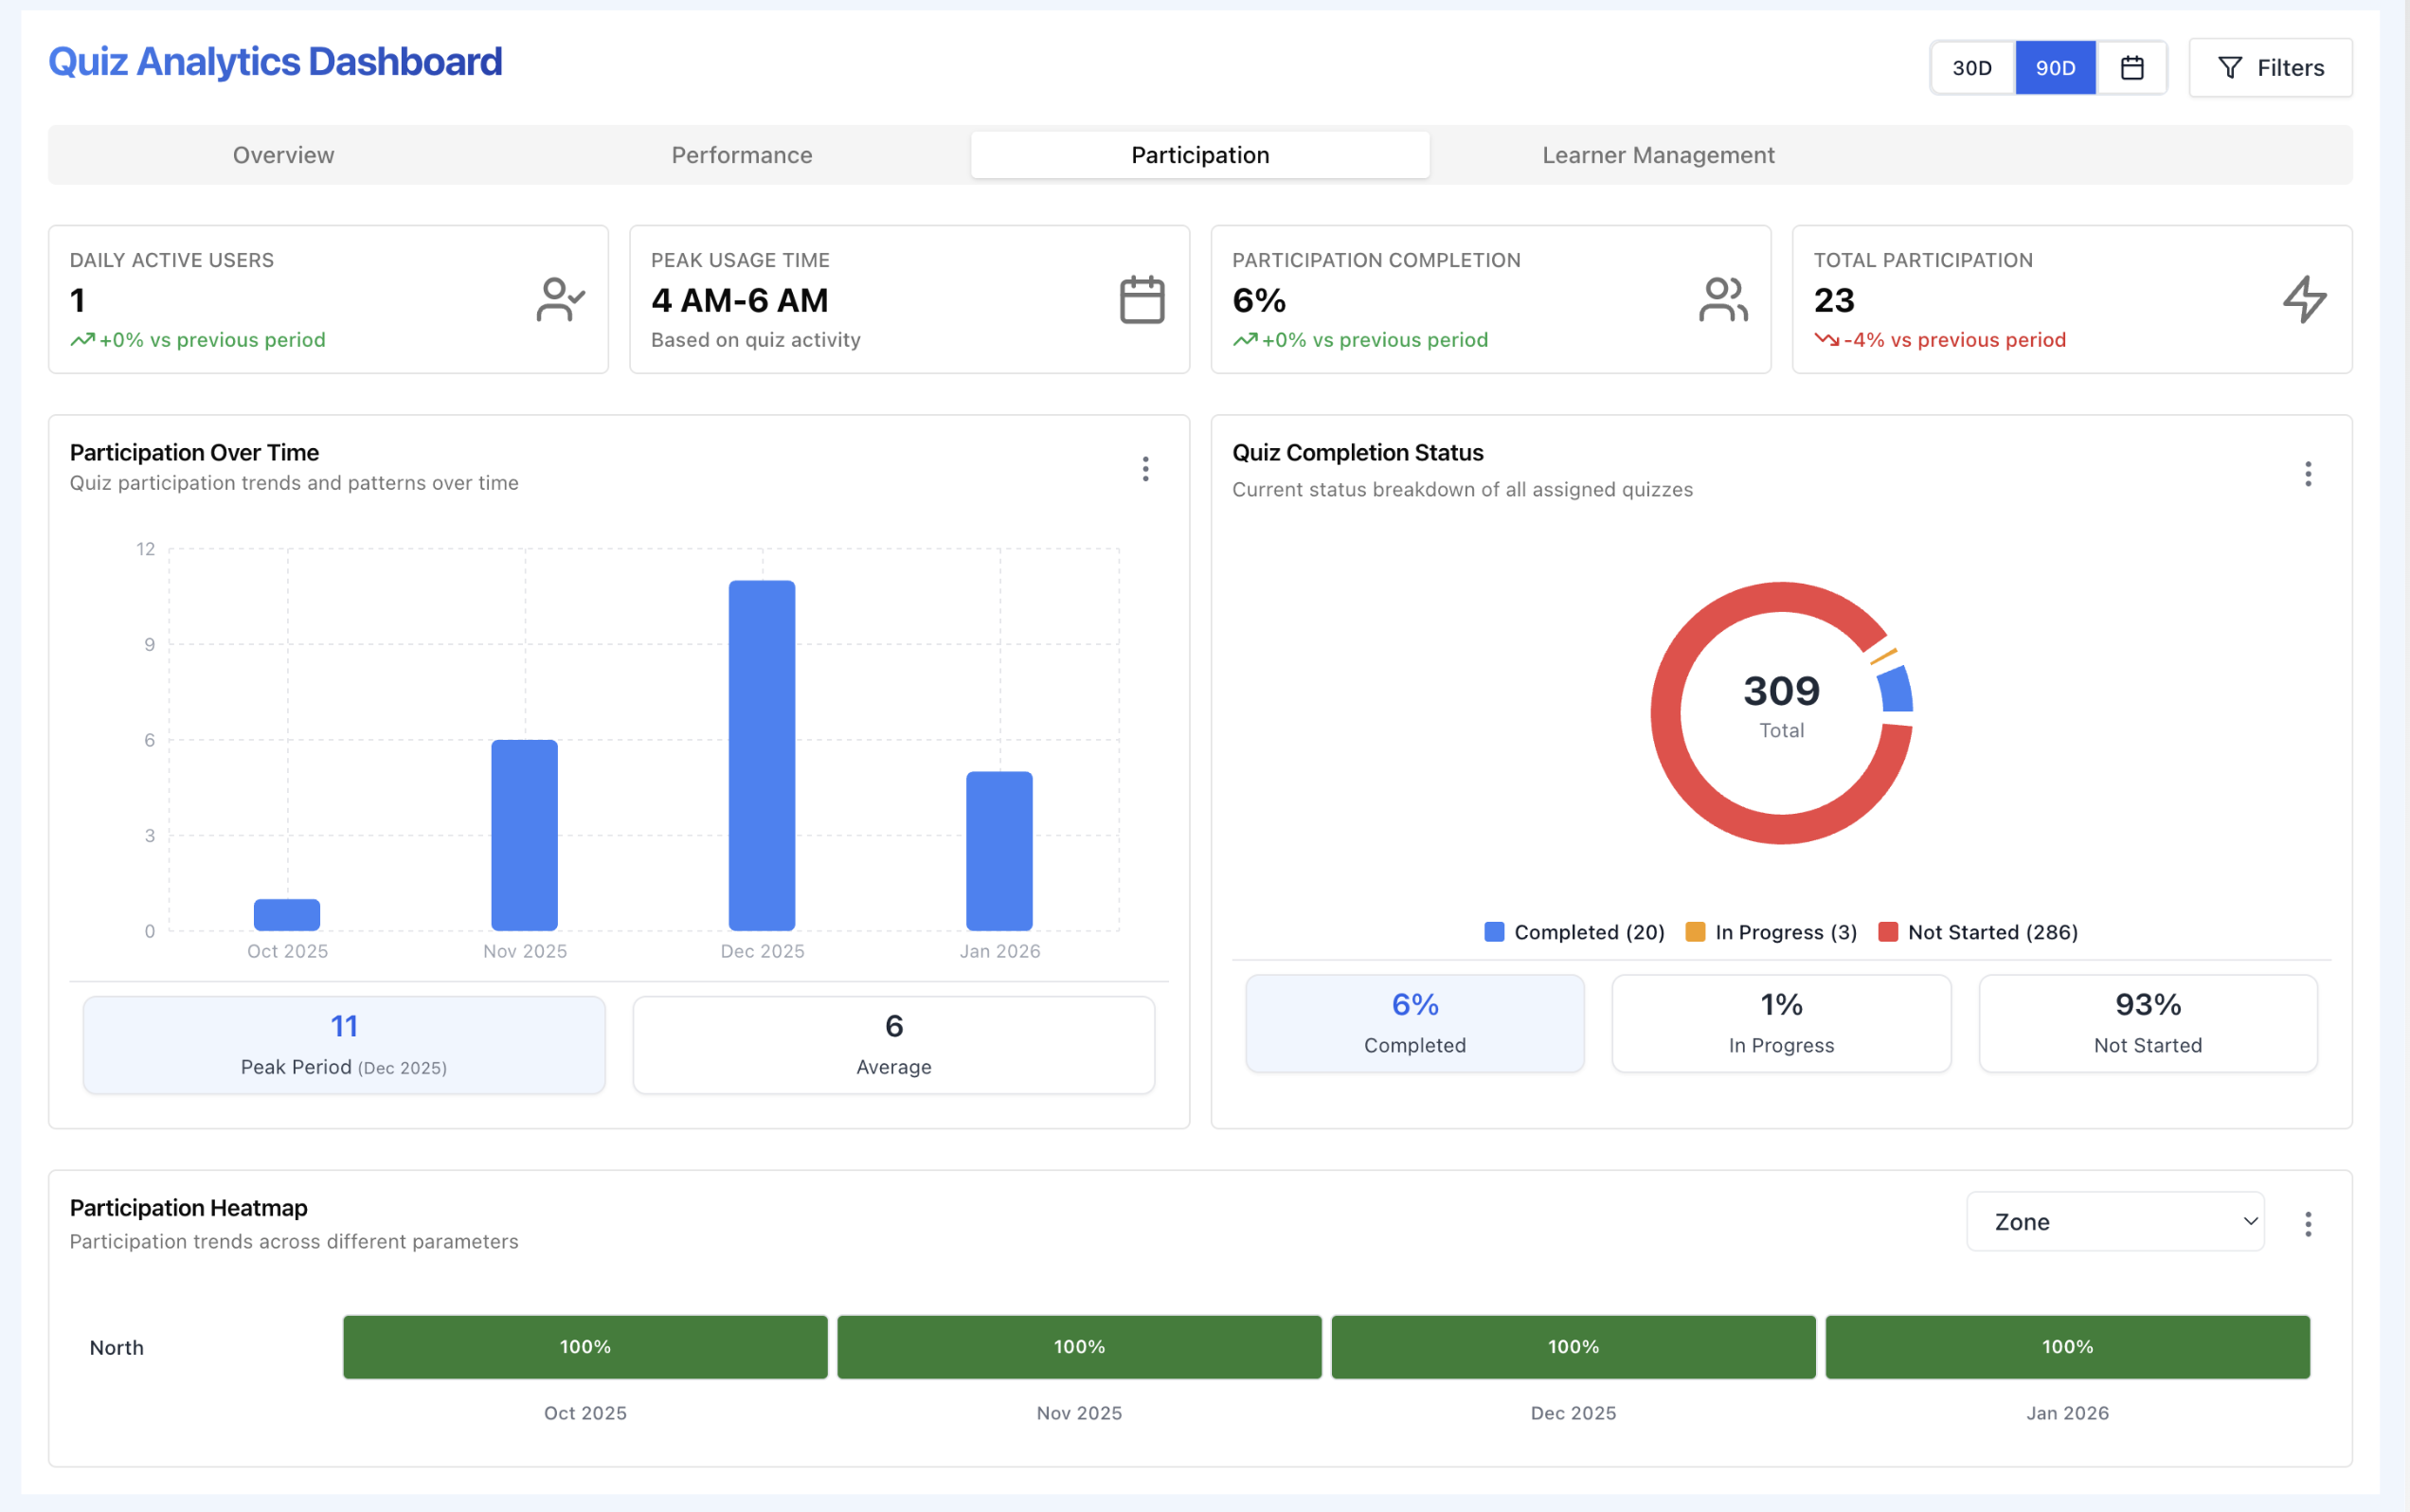Expand the Zone dropdown in heatmap
The height and width of the screenshot is (1512, 2410).
(2114, 1221)
